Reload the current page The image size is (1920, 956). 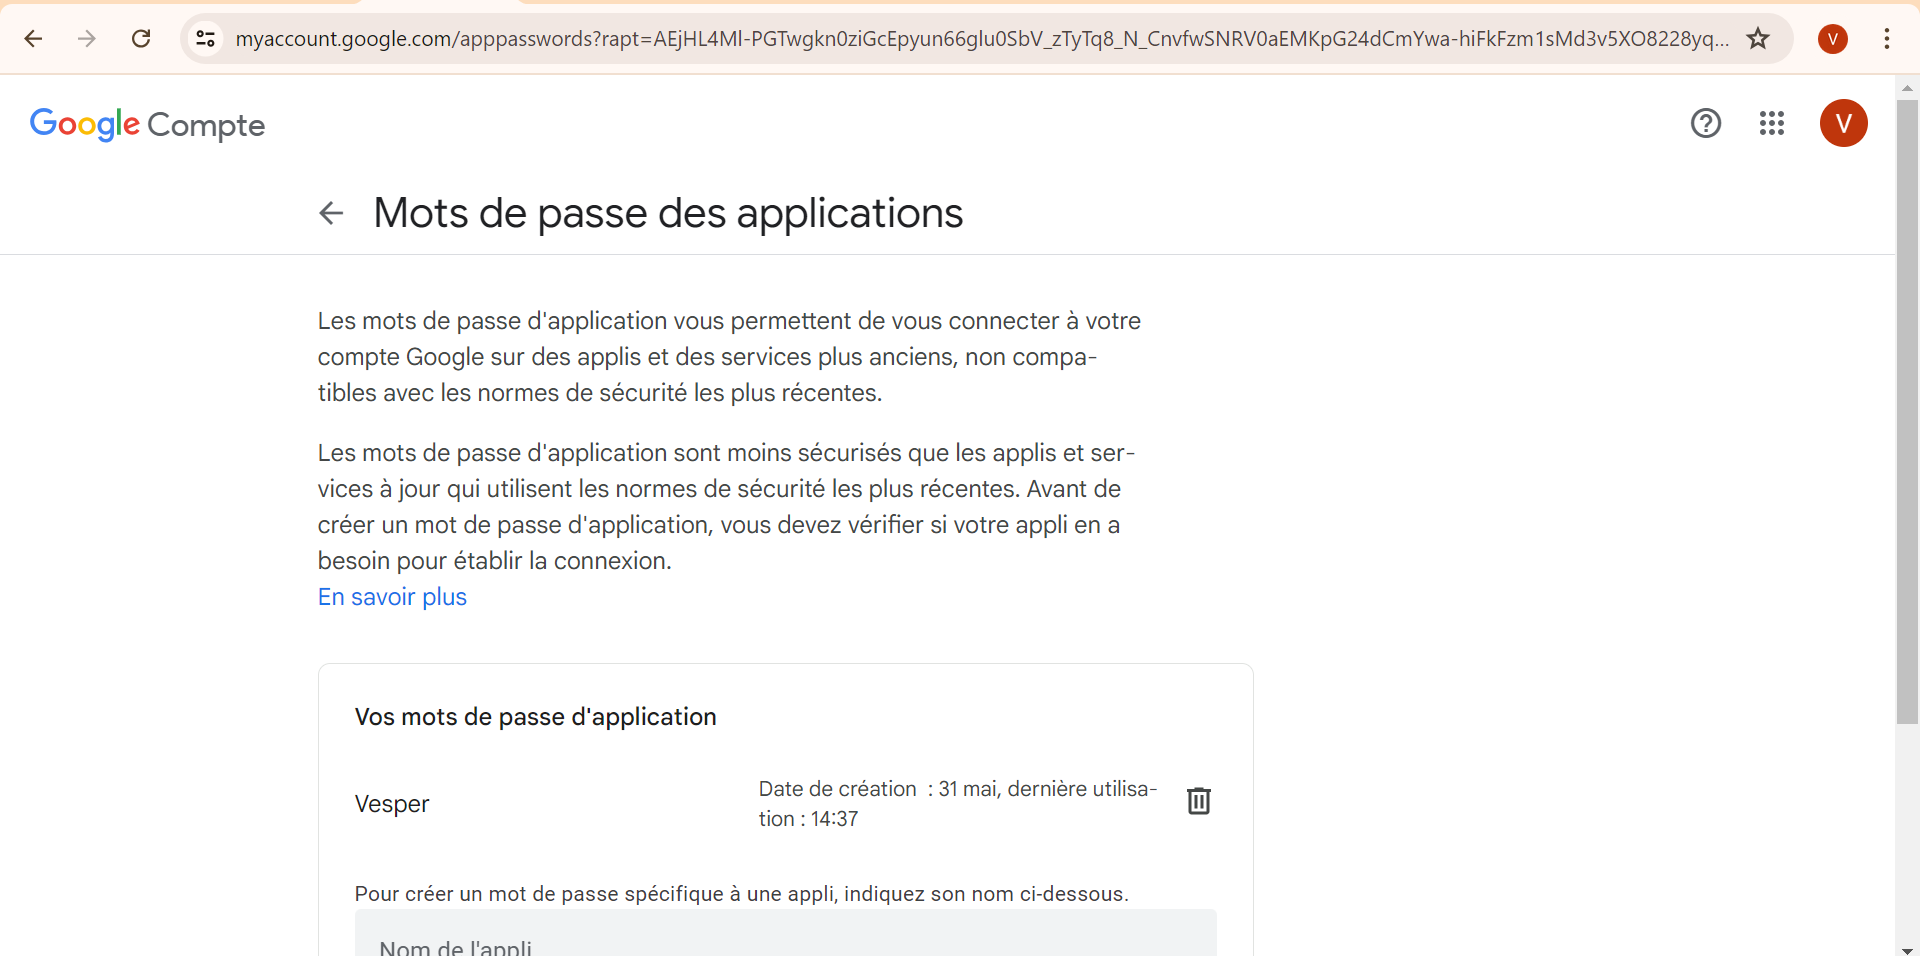(141, 39)
